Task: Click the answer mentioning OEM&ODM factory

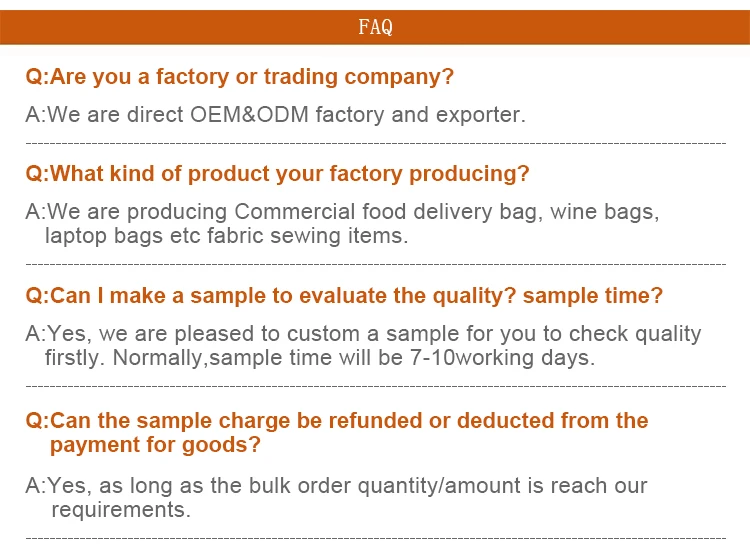Action: tap(275, 114)
